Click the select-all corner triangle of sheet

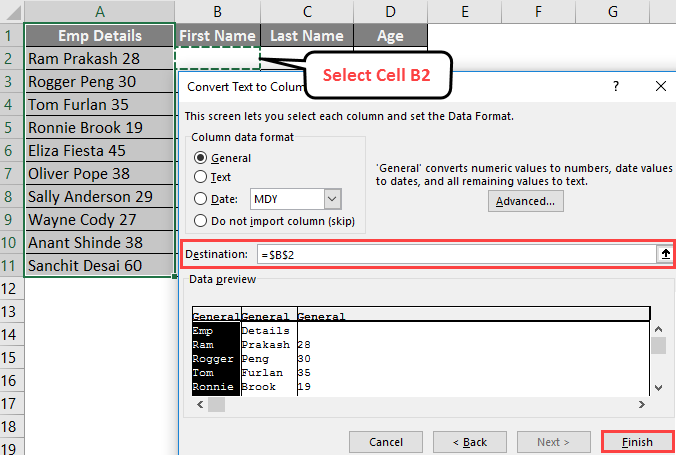[x=12, y=12]
